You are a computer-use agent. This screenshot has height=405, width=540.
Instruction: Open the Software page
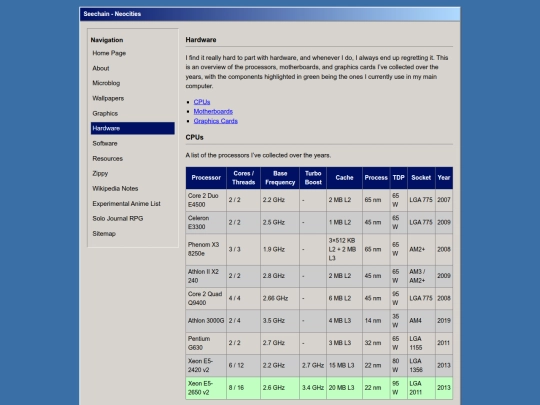click(x=133, y=143)
